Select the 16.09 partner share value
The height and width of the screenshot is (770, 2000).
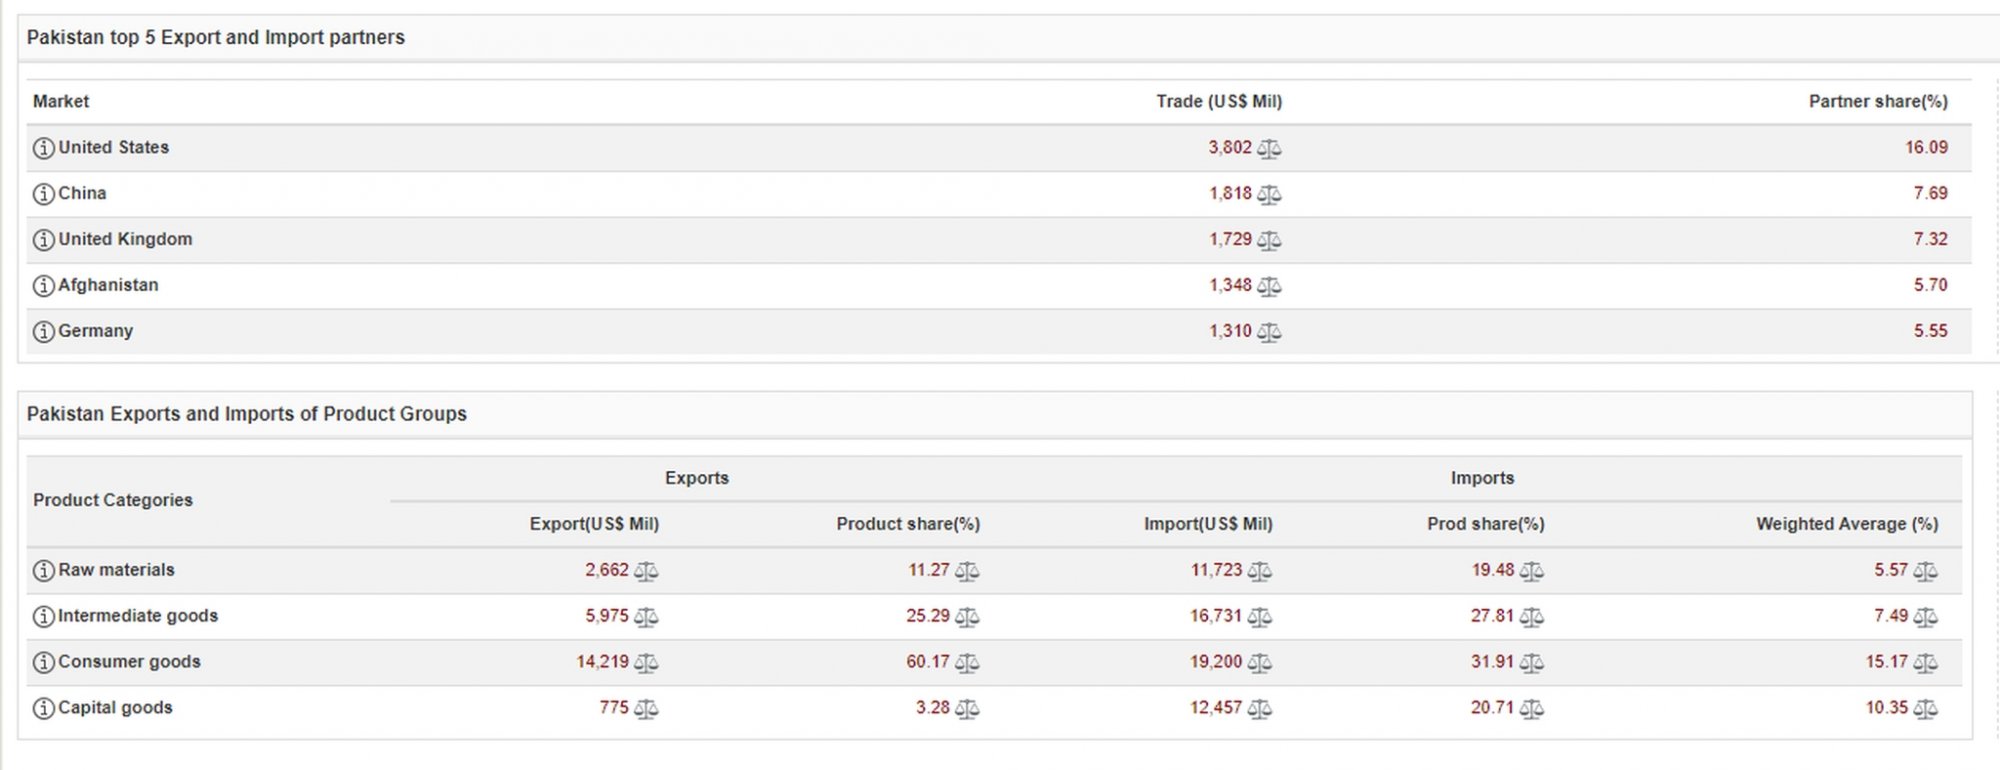pyautogui.click(x=1926, y=147)
